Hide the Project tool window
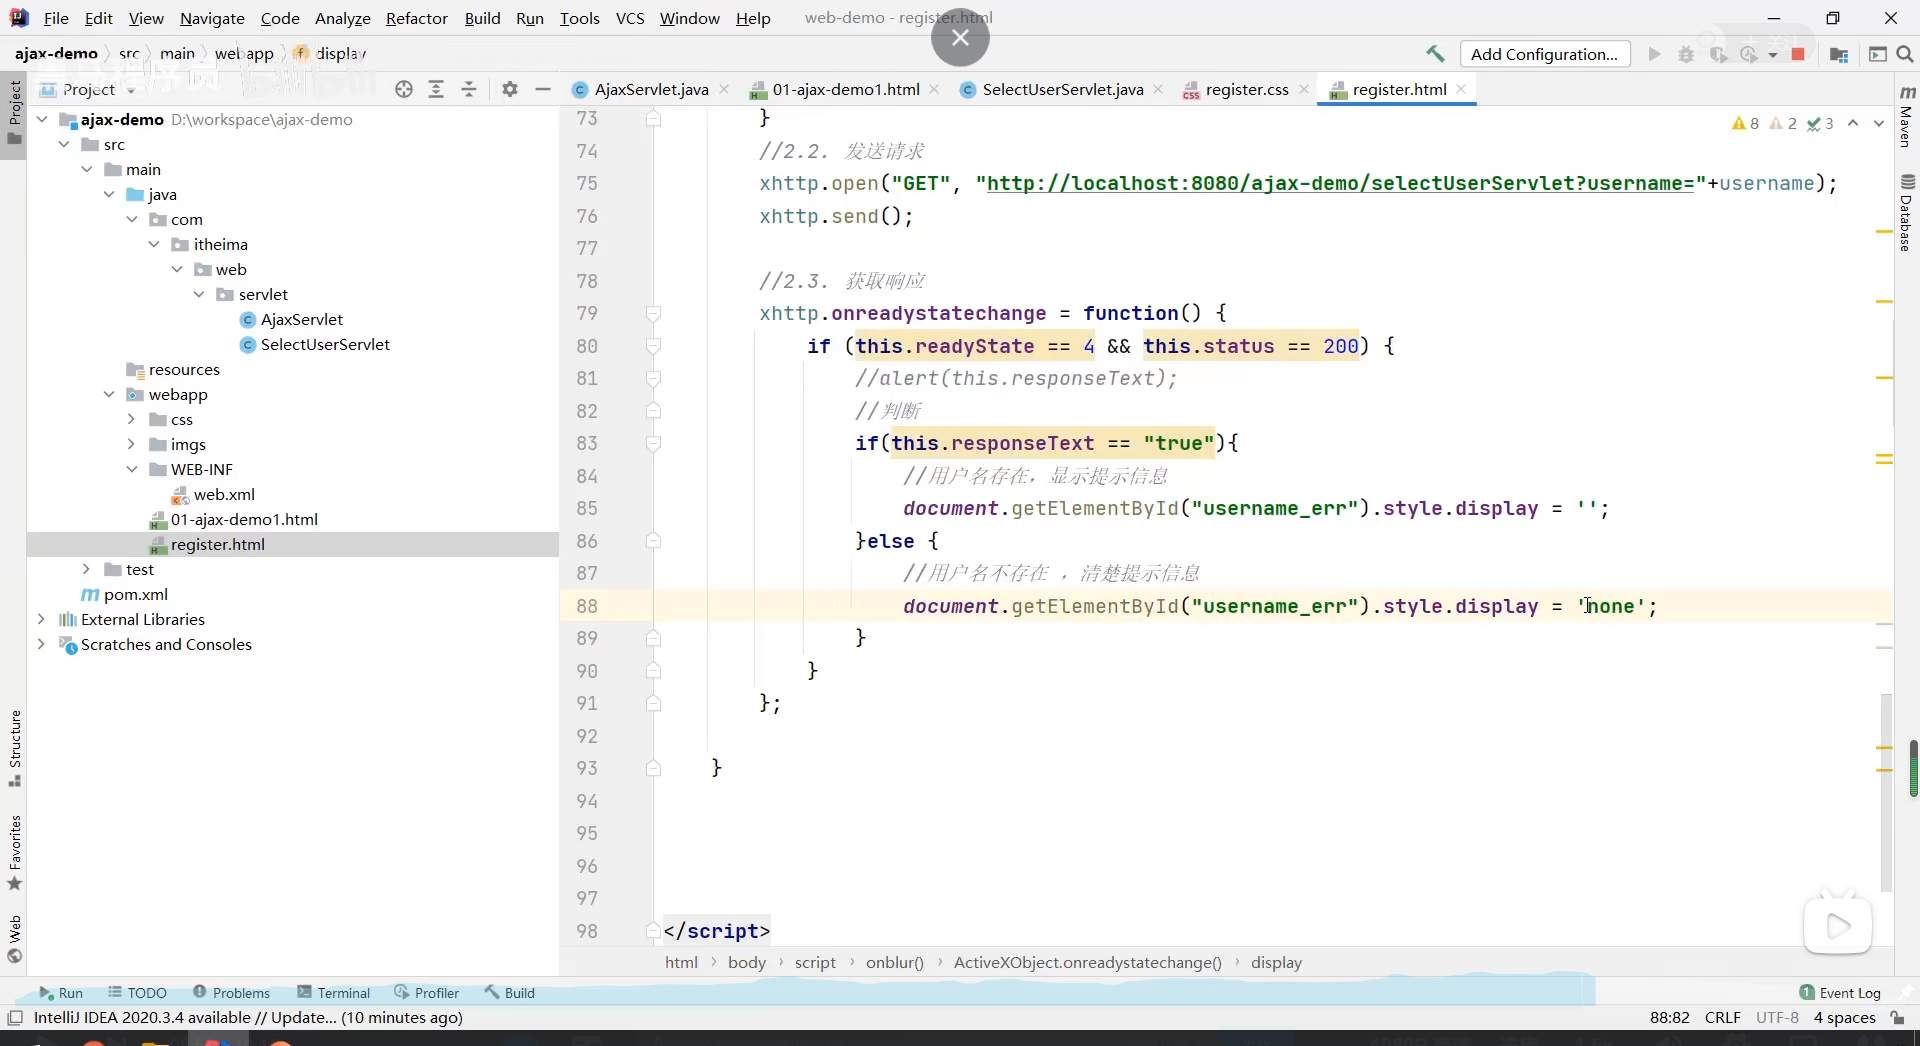Screen dimensions: 1920x1046 click(543, 89)
